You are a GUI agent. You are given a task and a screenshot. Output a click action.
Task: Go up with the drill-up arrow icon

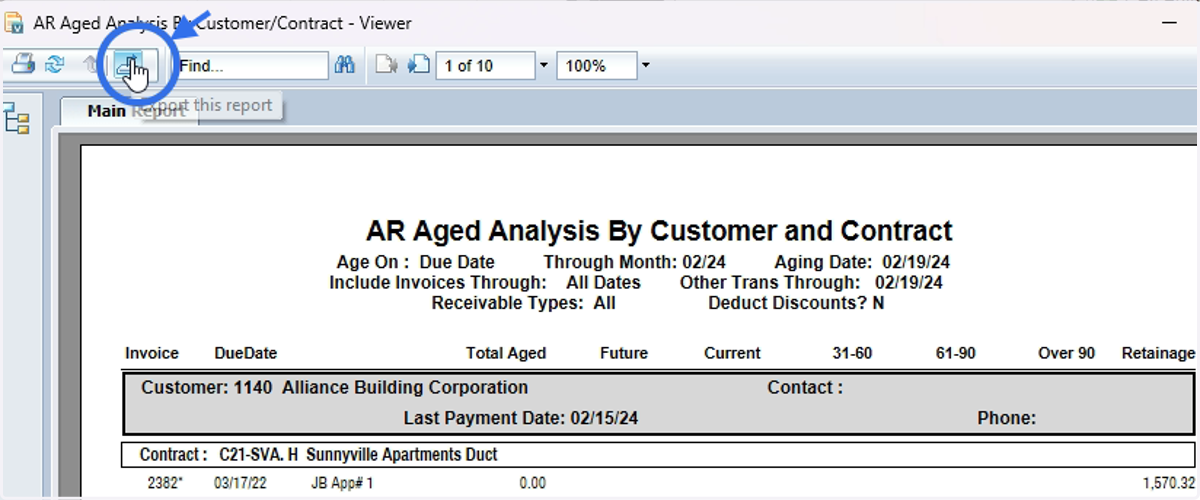click(x=90, y=66)
